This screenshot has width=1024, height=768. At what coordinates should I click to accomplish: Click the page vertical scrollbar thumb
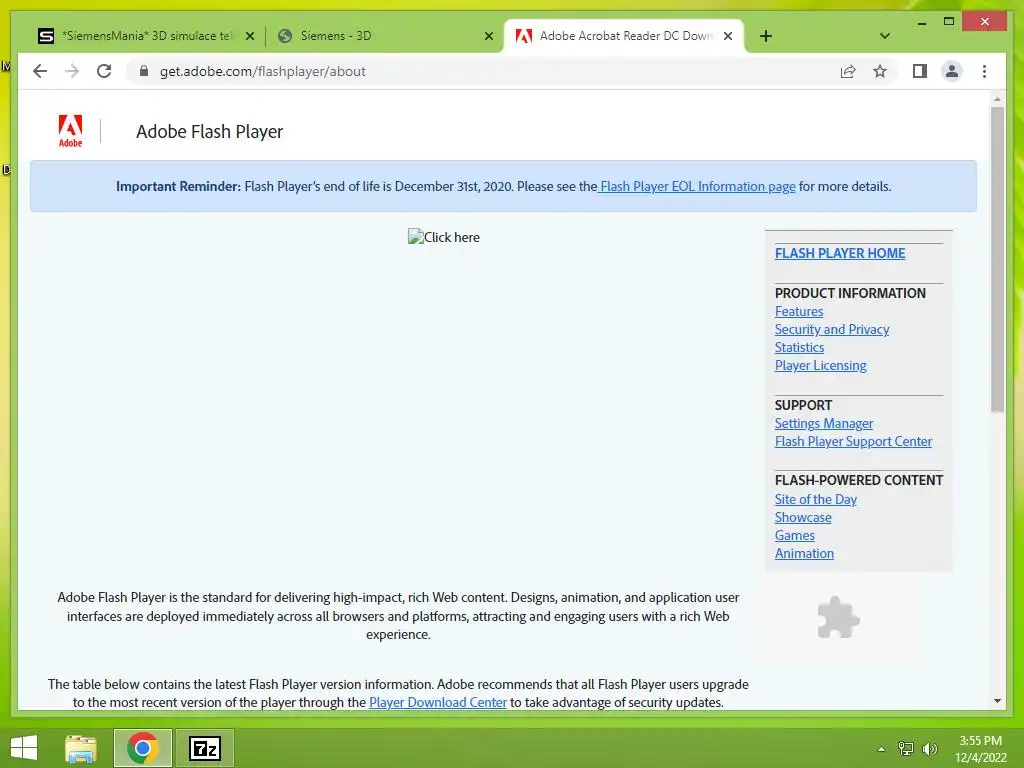click(997, 259)
